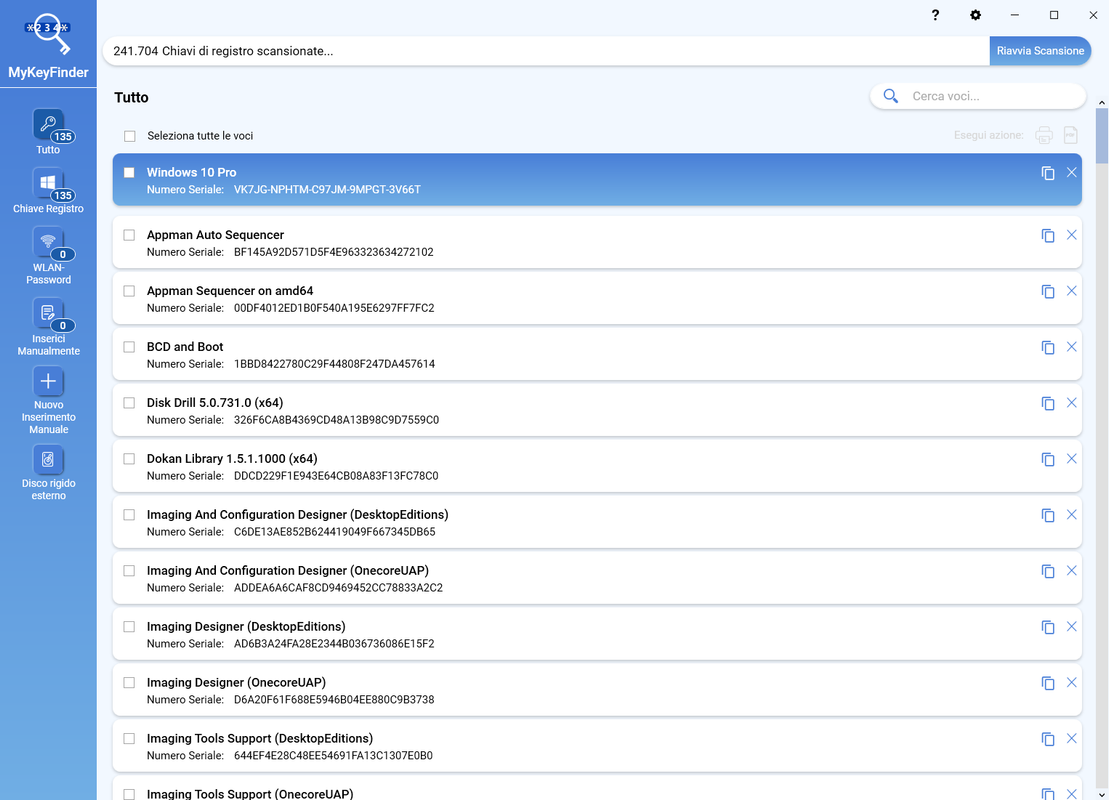Minimize the MyKeyFinder window
The width and height of the screenshot is (1109, 800).
coord(1014,15)
